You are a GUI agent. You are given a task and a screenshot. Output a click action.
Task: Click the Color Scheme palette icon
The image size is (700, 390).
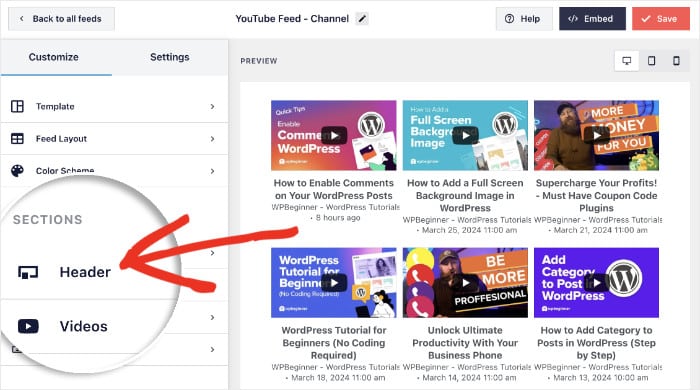tap(17, 171)
